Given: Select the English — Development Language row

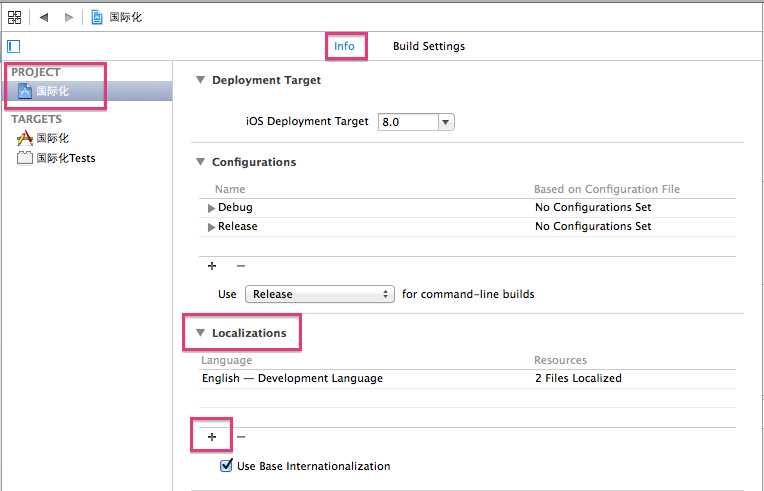Looking at the screenshot, I should tap(468, 378).
